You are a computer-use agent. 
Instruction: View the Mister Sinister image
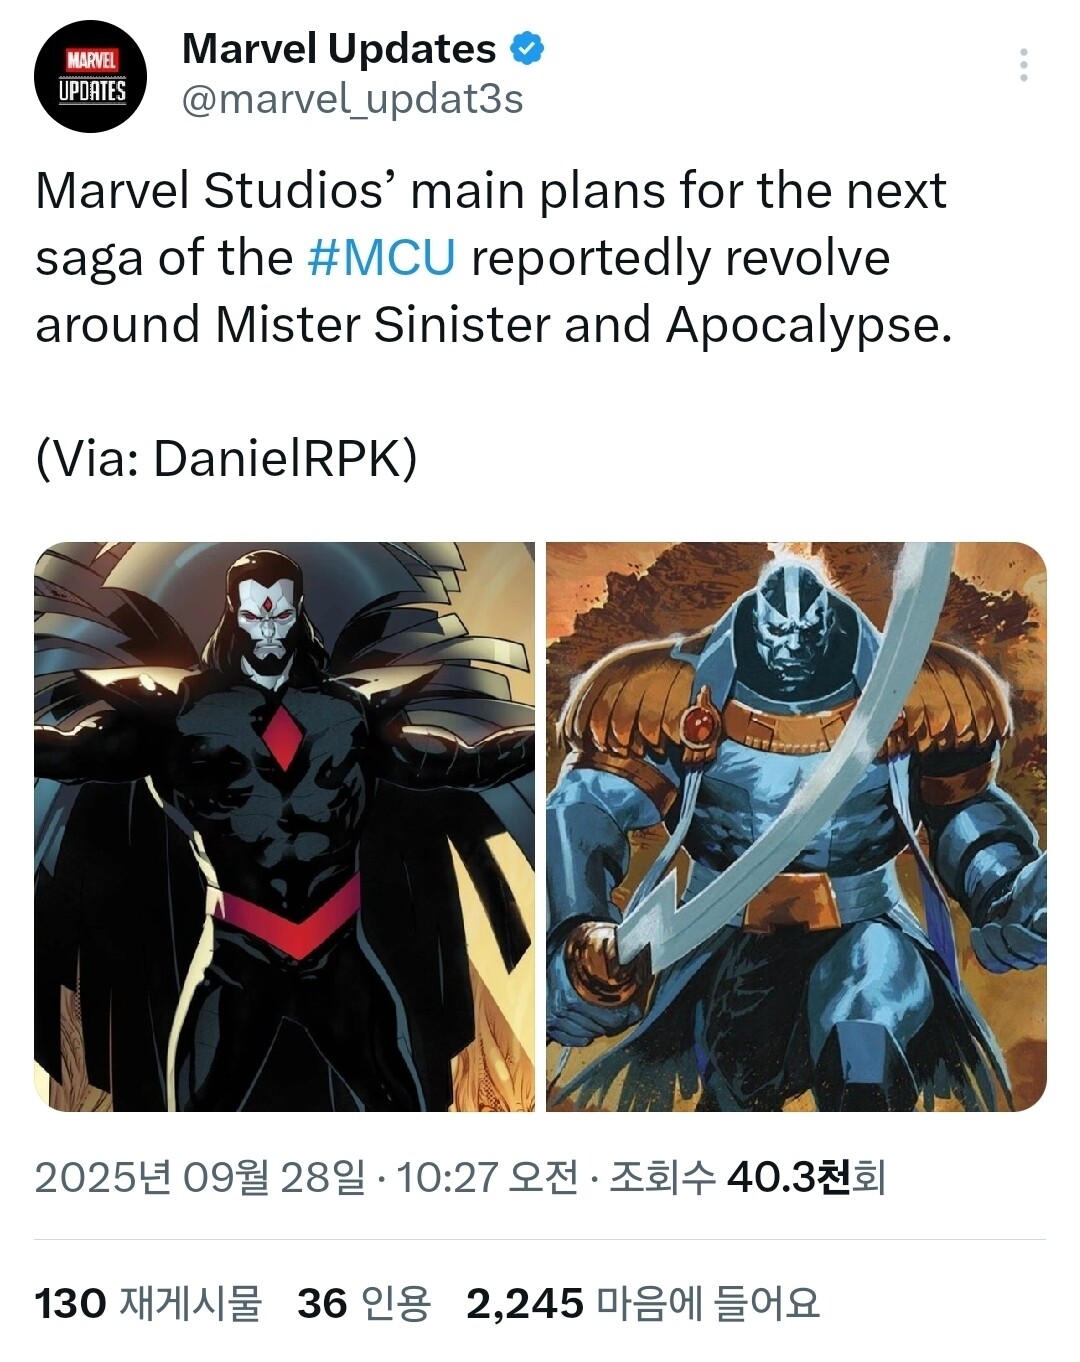[285, 827]
